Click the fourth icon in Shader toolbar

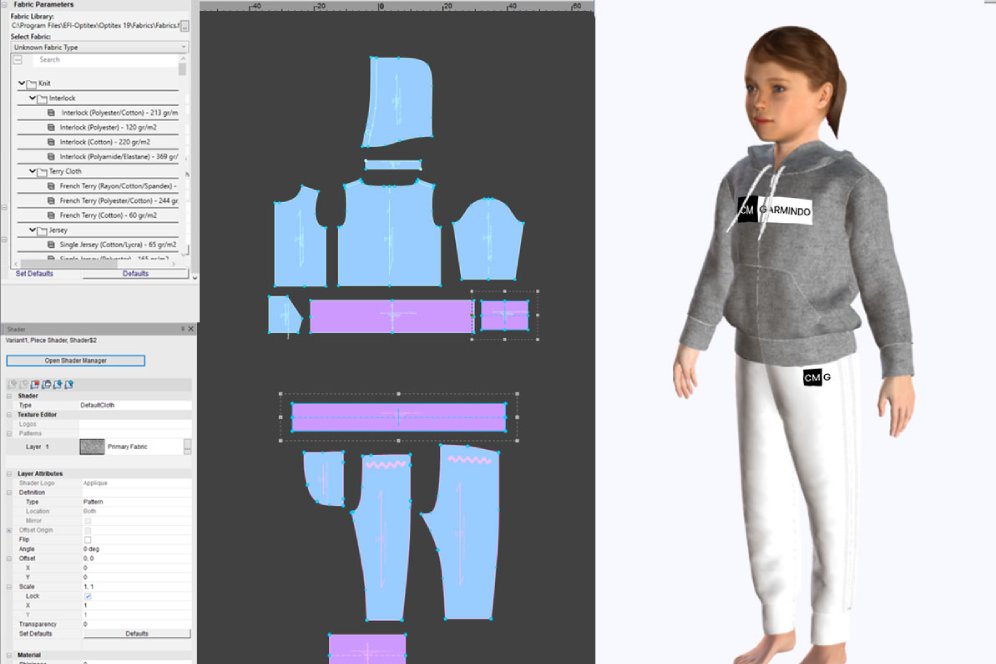click(46, 384)
